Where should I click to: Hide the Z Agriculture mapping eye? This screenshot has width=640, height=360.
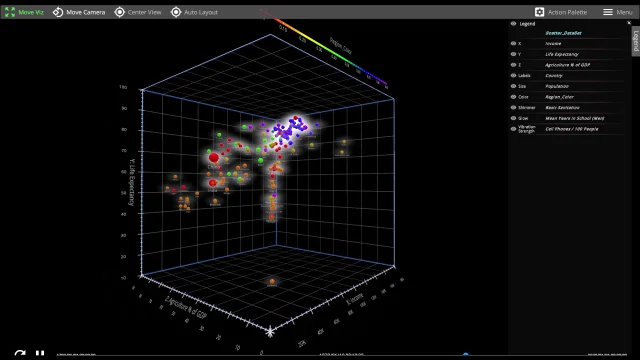513,64
